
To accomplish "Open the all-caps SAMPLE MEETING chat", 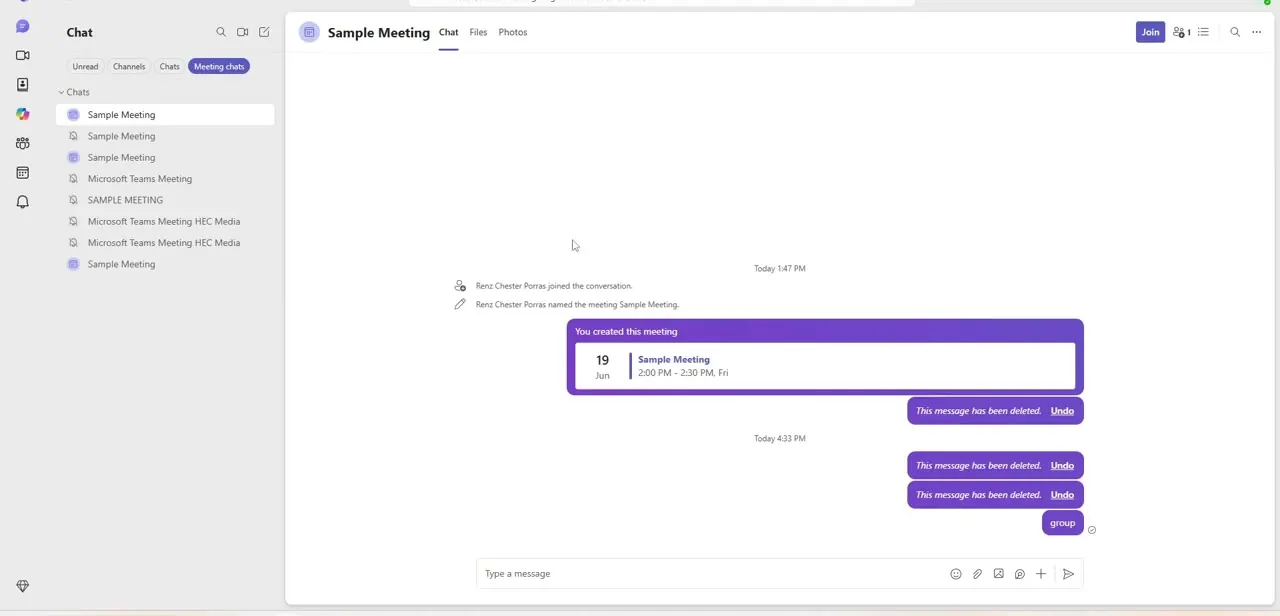I will point(165,200).
